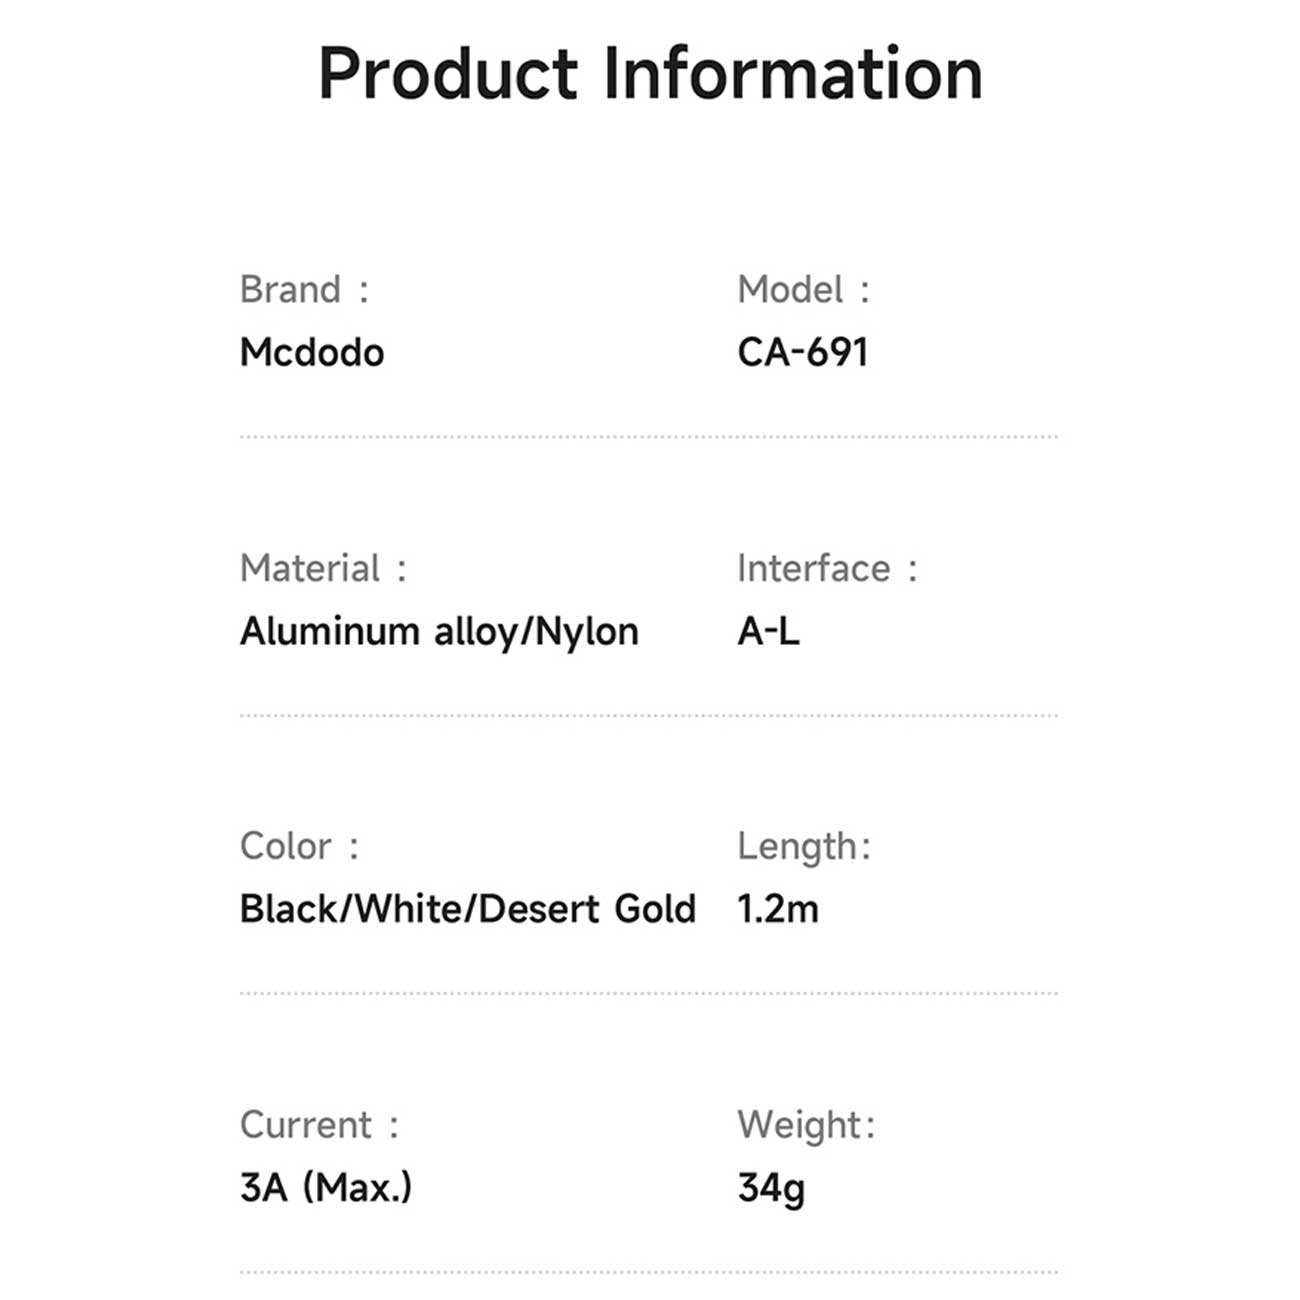Select the 3A (Max.) current value
Screen dimensions: 1300x1300
pos(326,1188)
